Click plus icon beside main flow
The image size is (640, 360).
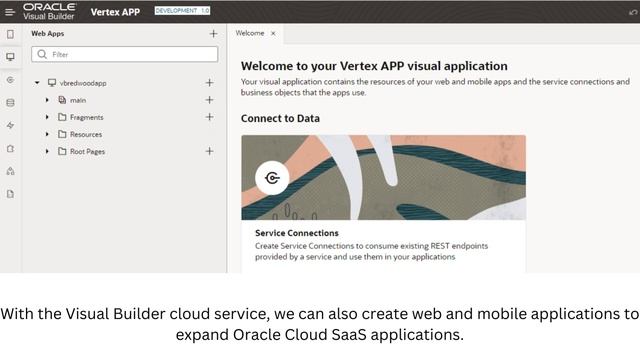tap(209, 100)
